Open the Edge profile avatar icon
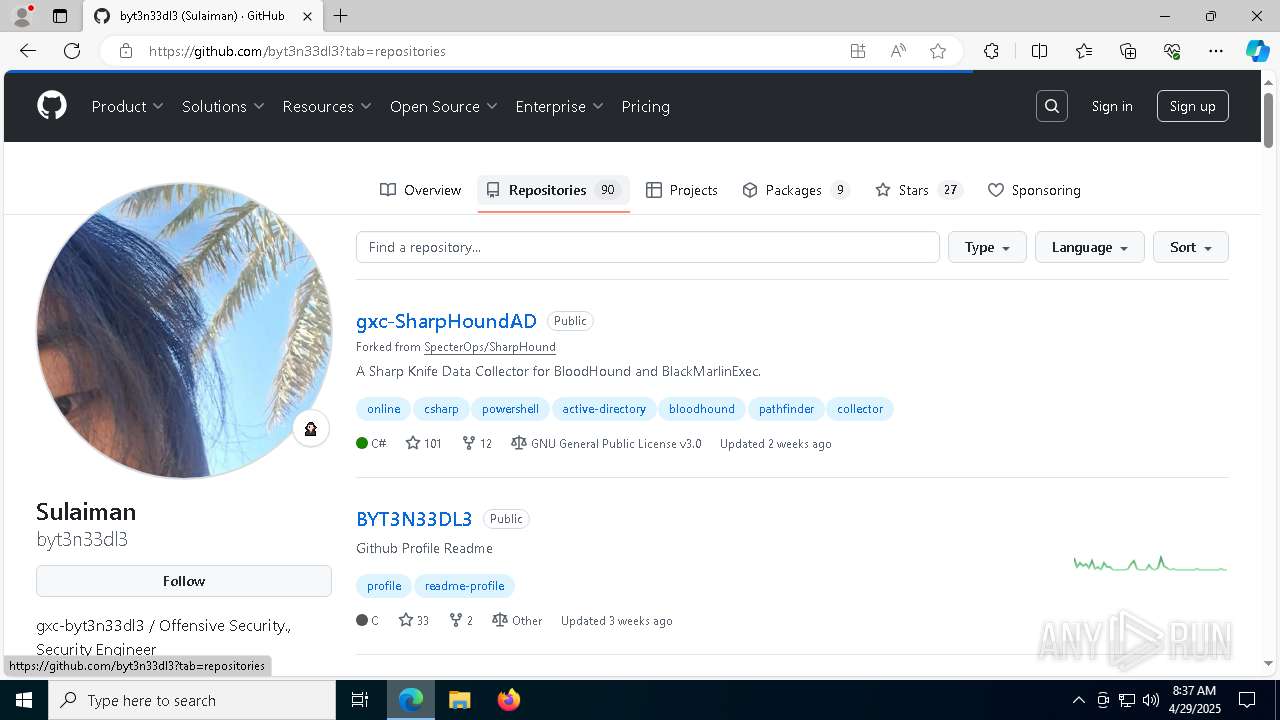The width and height of the screenshot is (1280, 720). coord(22,16)
